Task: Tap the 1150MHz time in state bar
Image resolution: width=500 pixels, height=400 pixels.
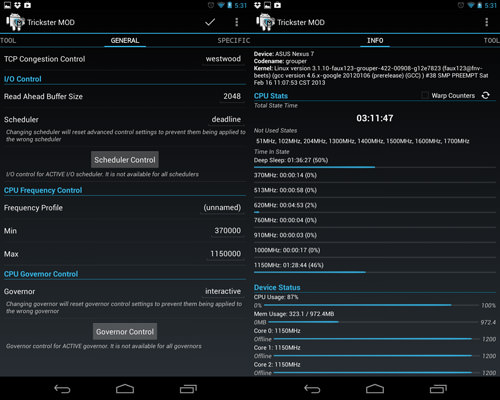Action: (x=375, y=272)
